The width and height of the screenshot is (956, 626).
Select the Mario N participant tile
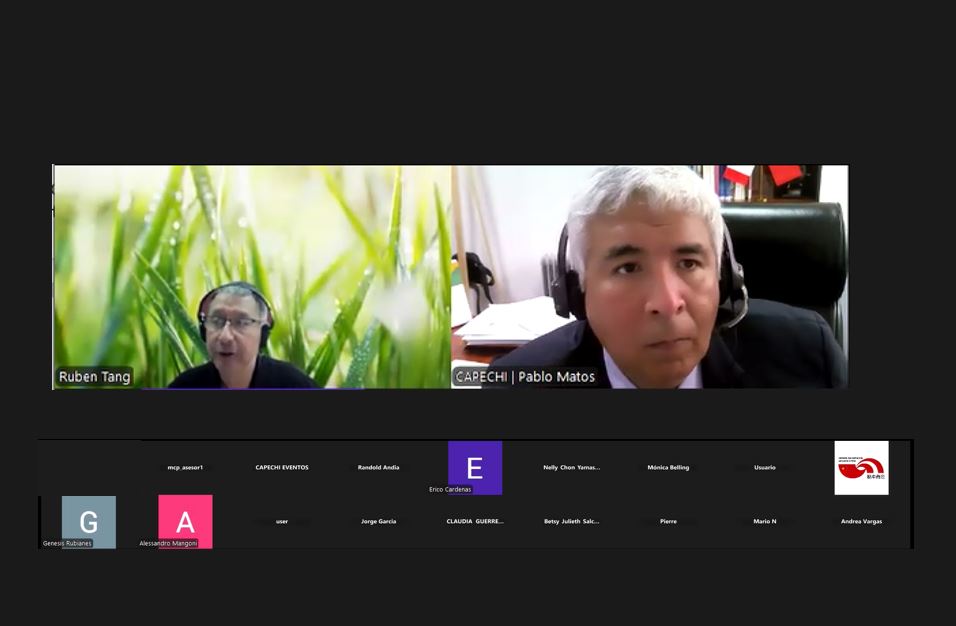click(764, 521)
